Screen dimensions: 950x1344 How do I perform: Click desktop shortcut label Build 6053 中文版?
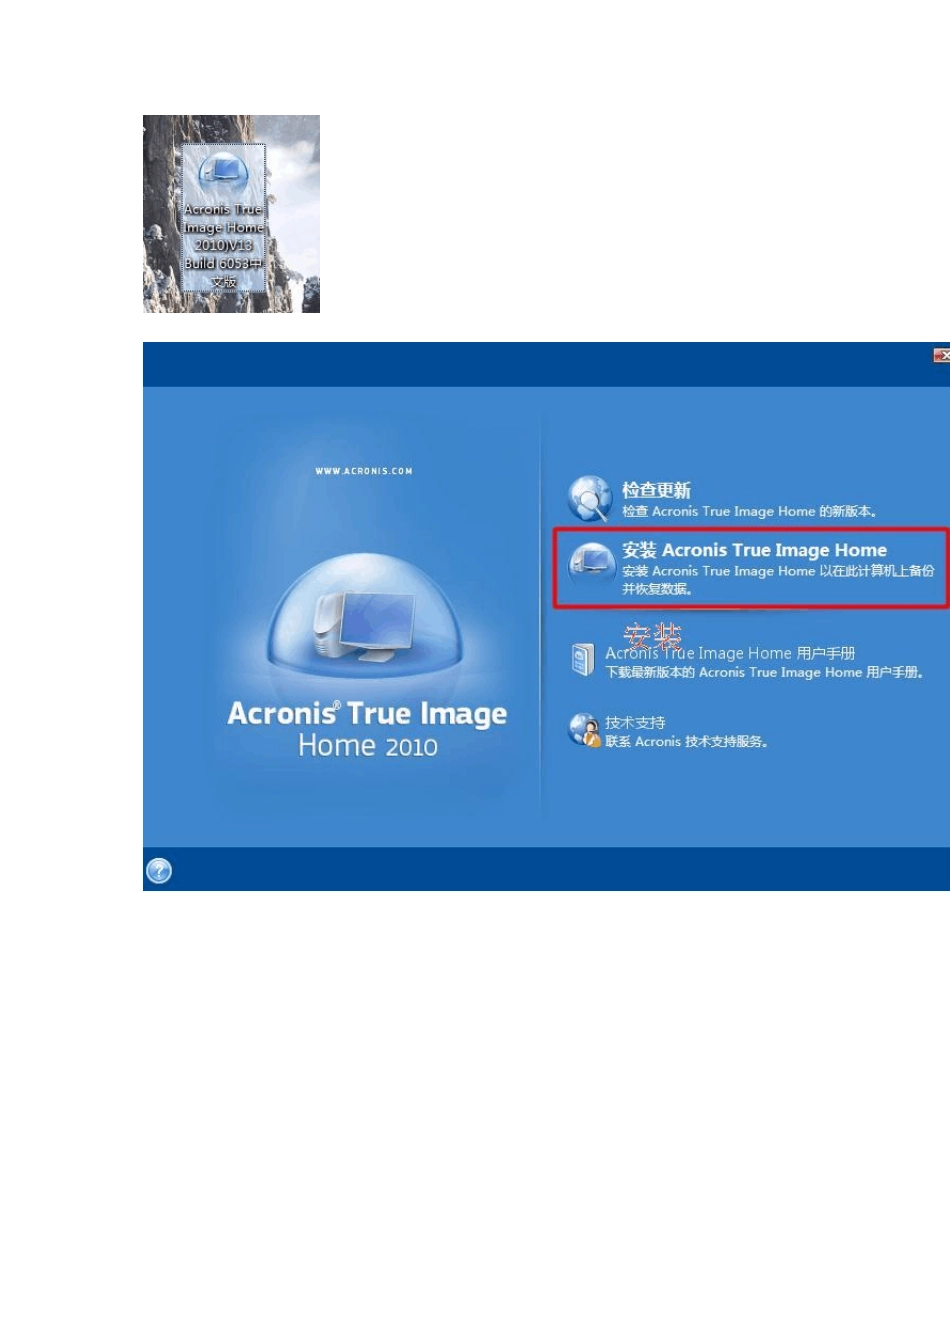pyautogui.click(x=224, y=272)
